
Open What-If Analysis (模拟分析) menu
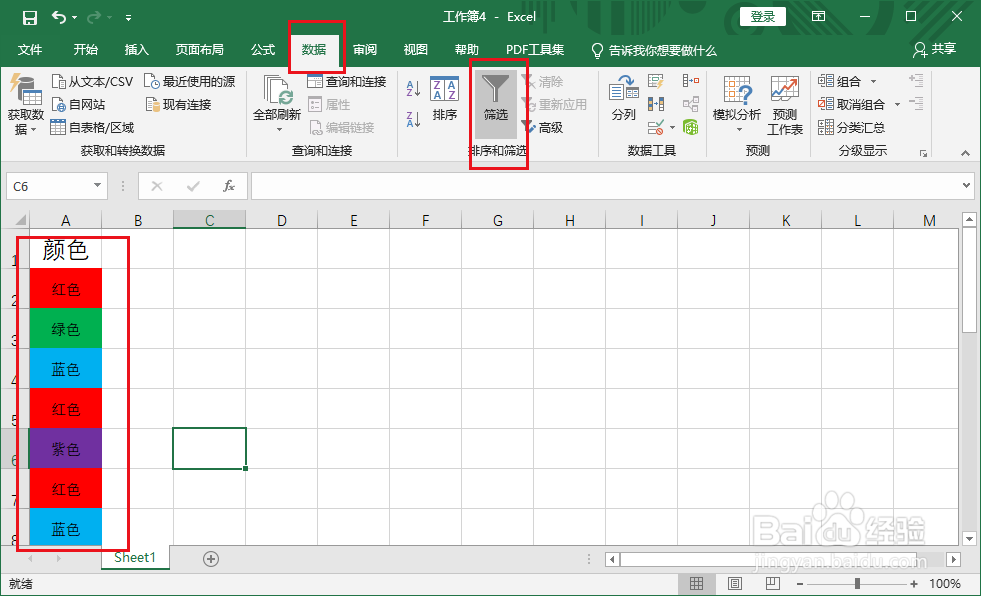point(737,104)
